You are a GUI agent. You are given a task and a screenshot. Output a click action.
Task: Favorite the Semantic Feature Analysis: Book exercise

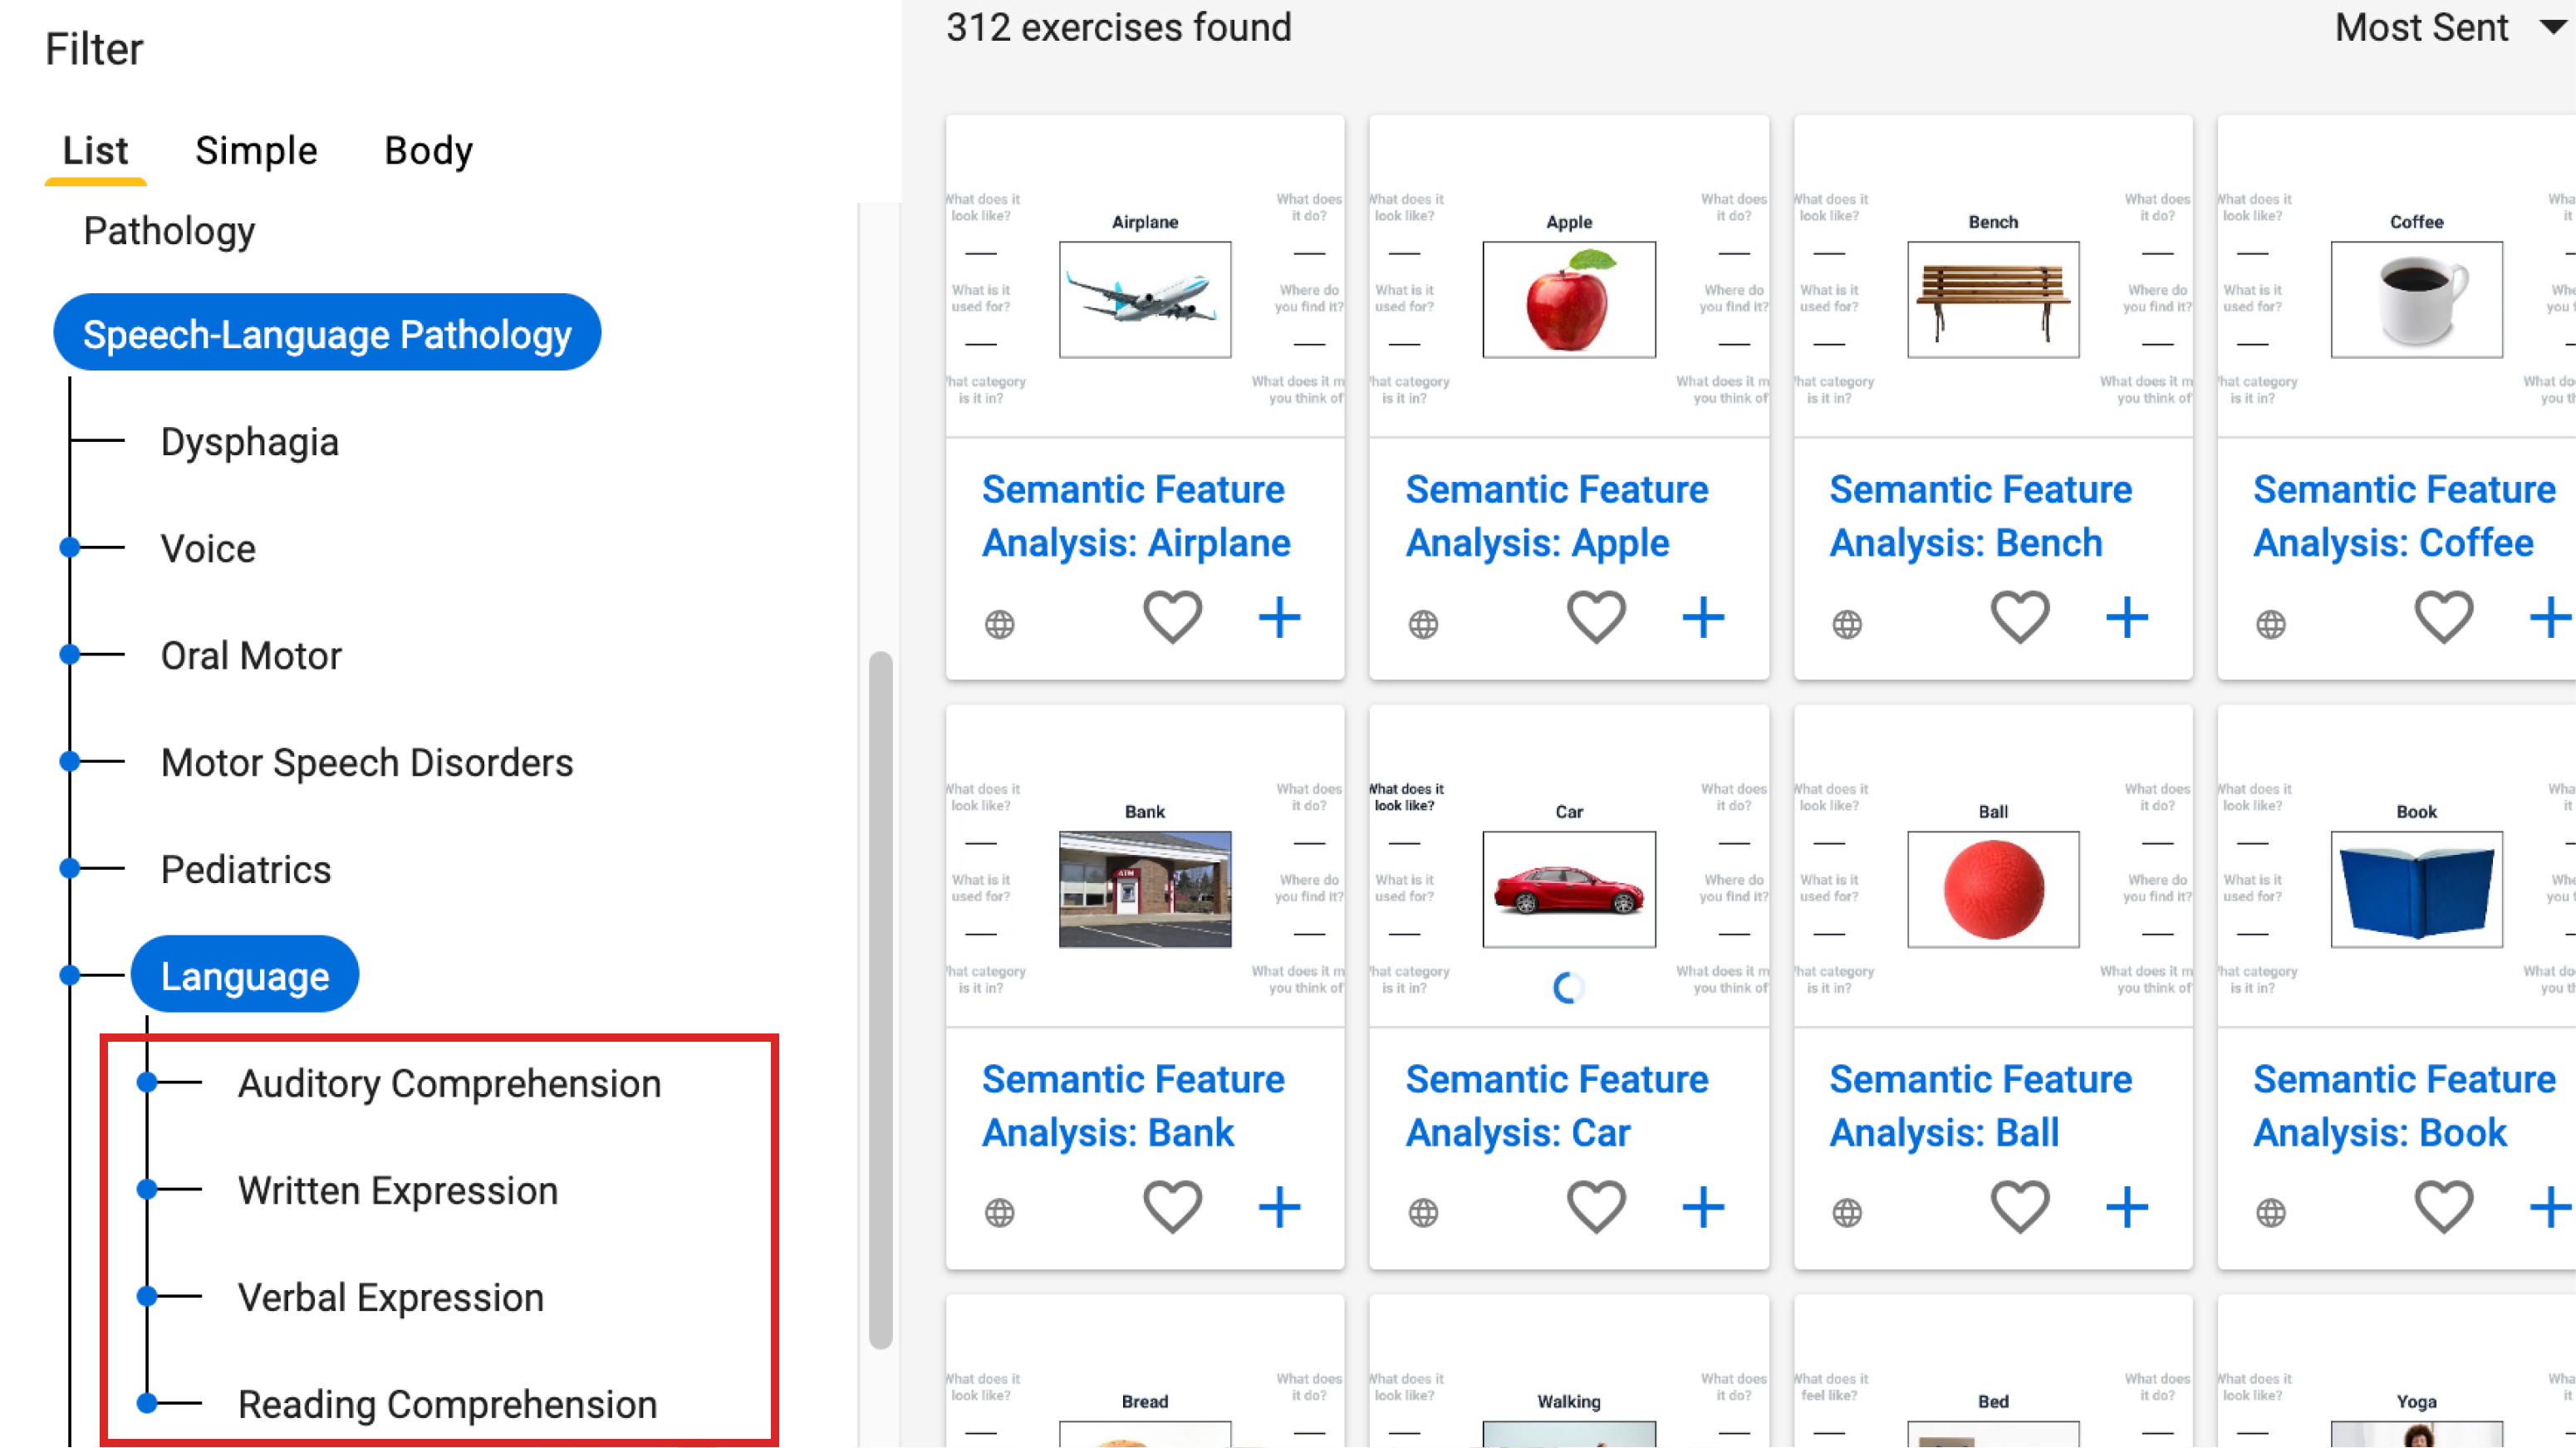(2444, 1207)
